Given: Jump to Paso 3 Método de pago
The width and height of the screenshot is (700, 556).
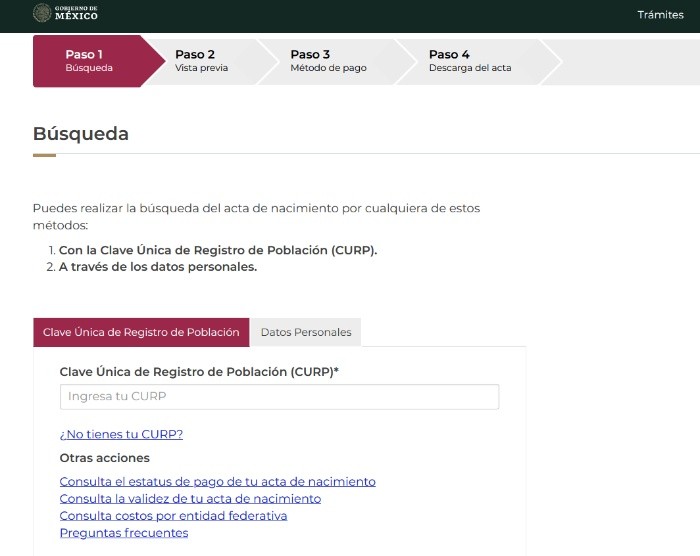Looking at the screenshot, I should 328,61.
